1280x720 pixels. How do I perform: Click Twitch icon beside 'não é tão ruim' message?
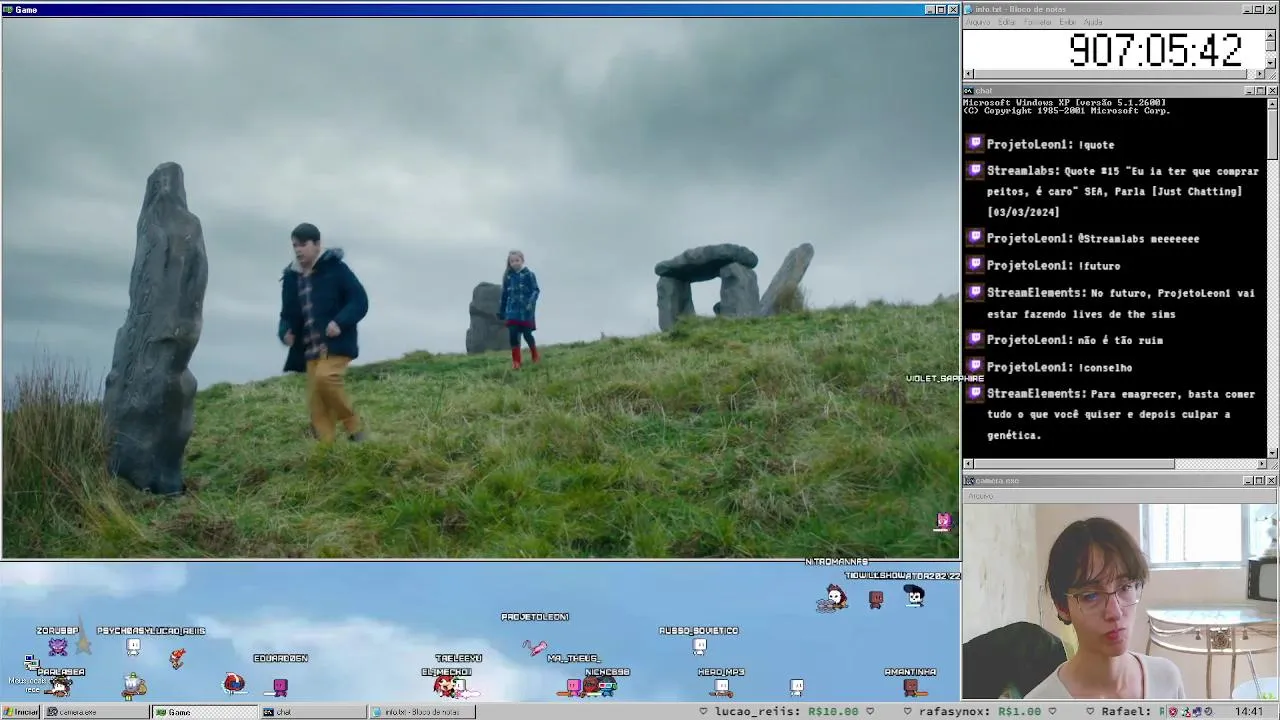point(975,340)
